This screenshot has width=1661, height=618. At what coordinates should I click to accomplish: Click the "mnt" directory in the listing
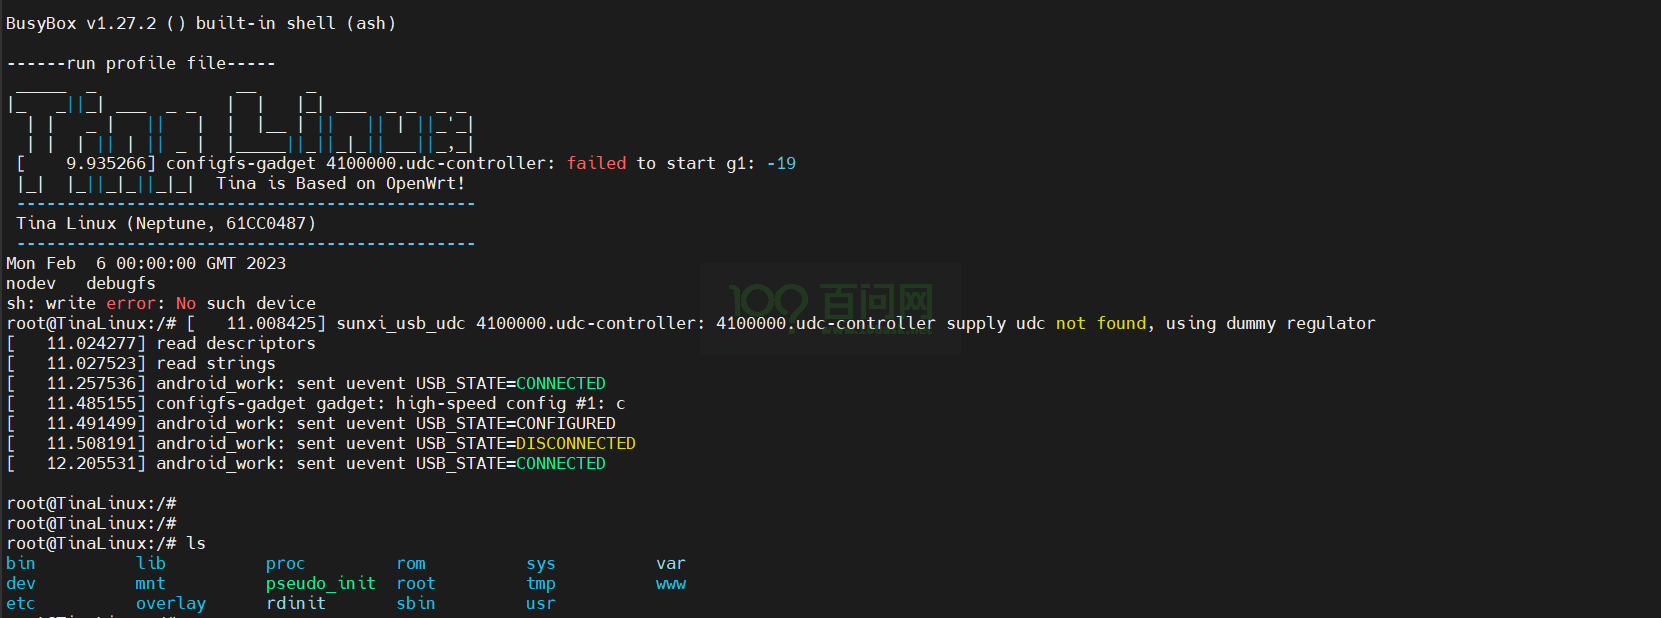tap(150, 583)
